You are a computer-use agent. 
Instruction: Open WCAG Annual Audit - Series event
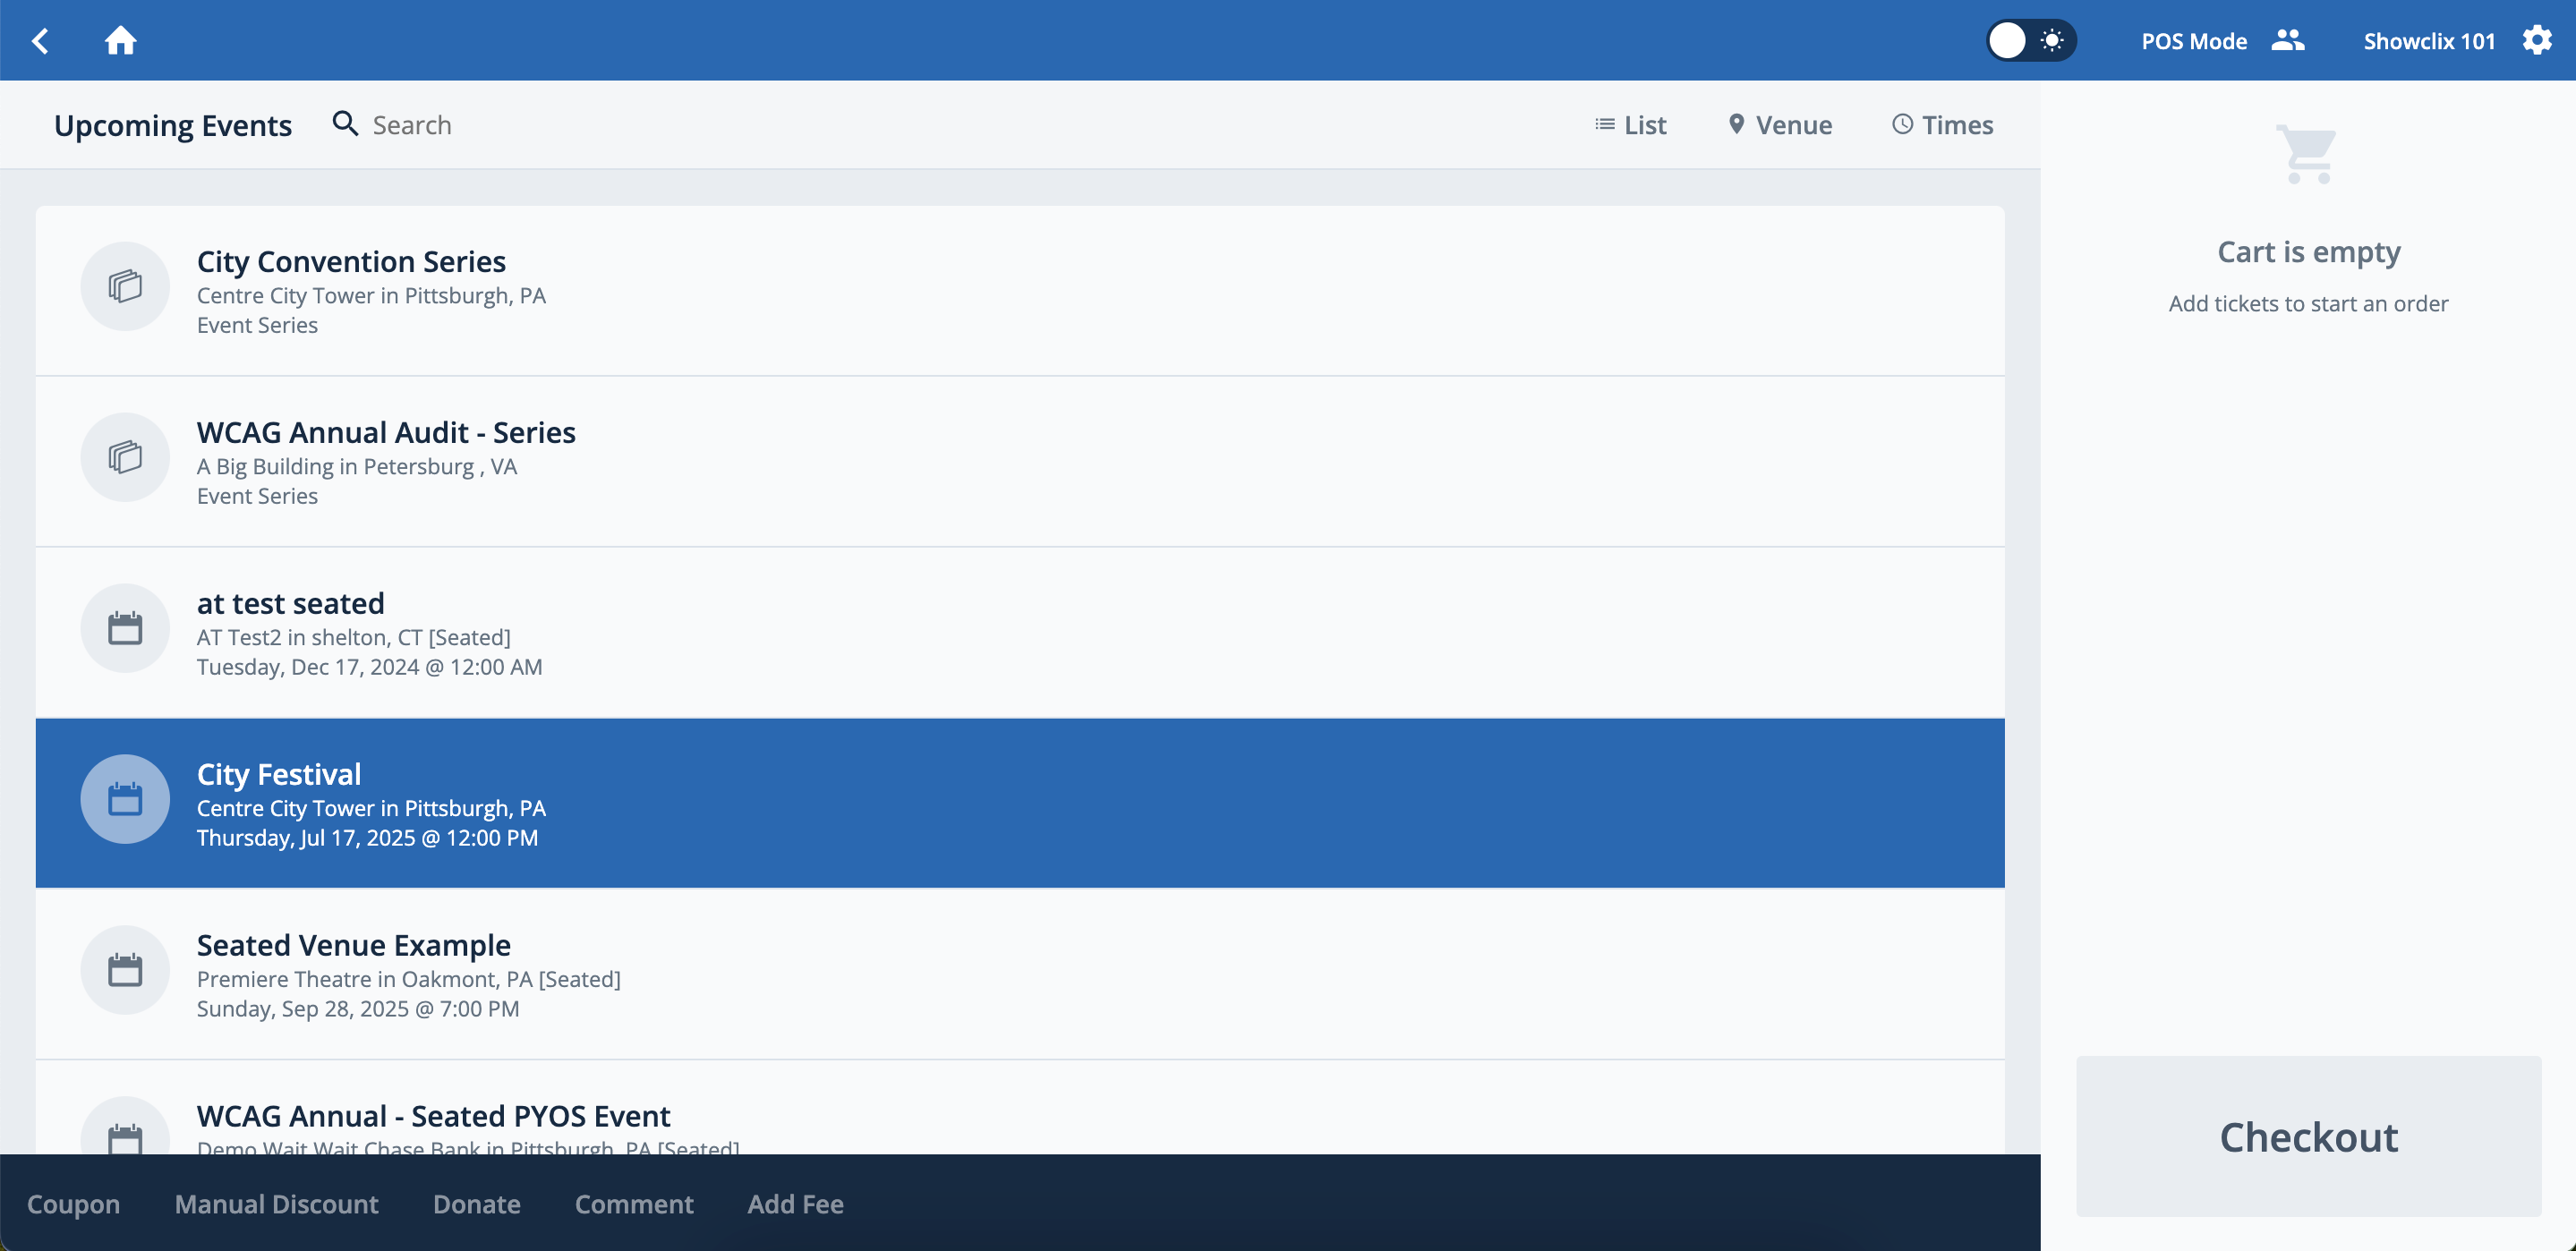tap(386, 432)
